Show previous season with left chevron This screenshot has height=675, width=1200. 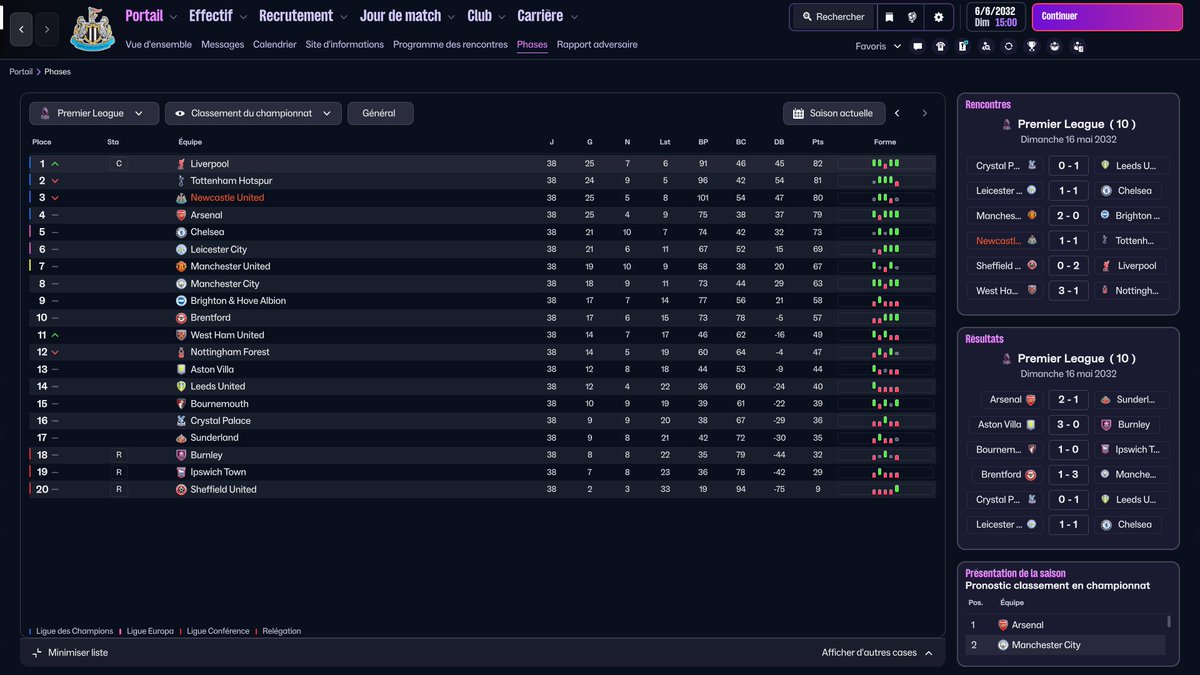[897, 114]
